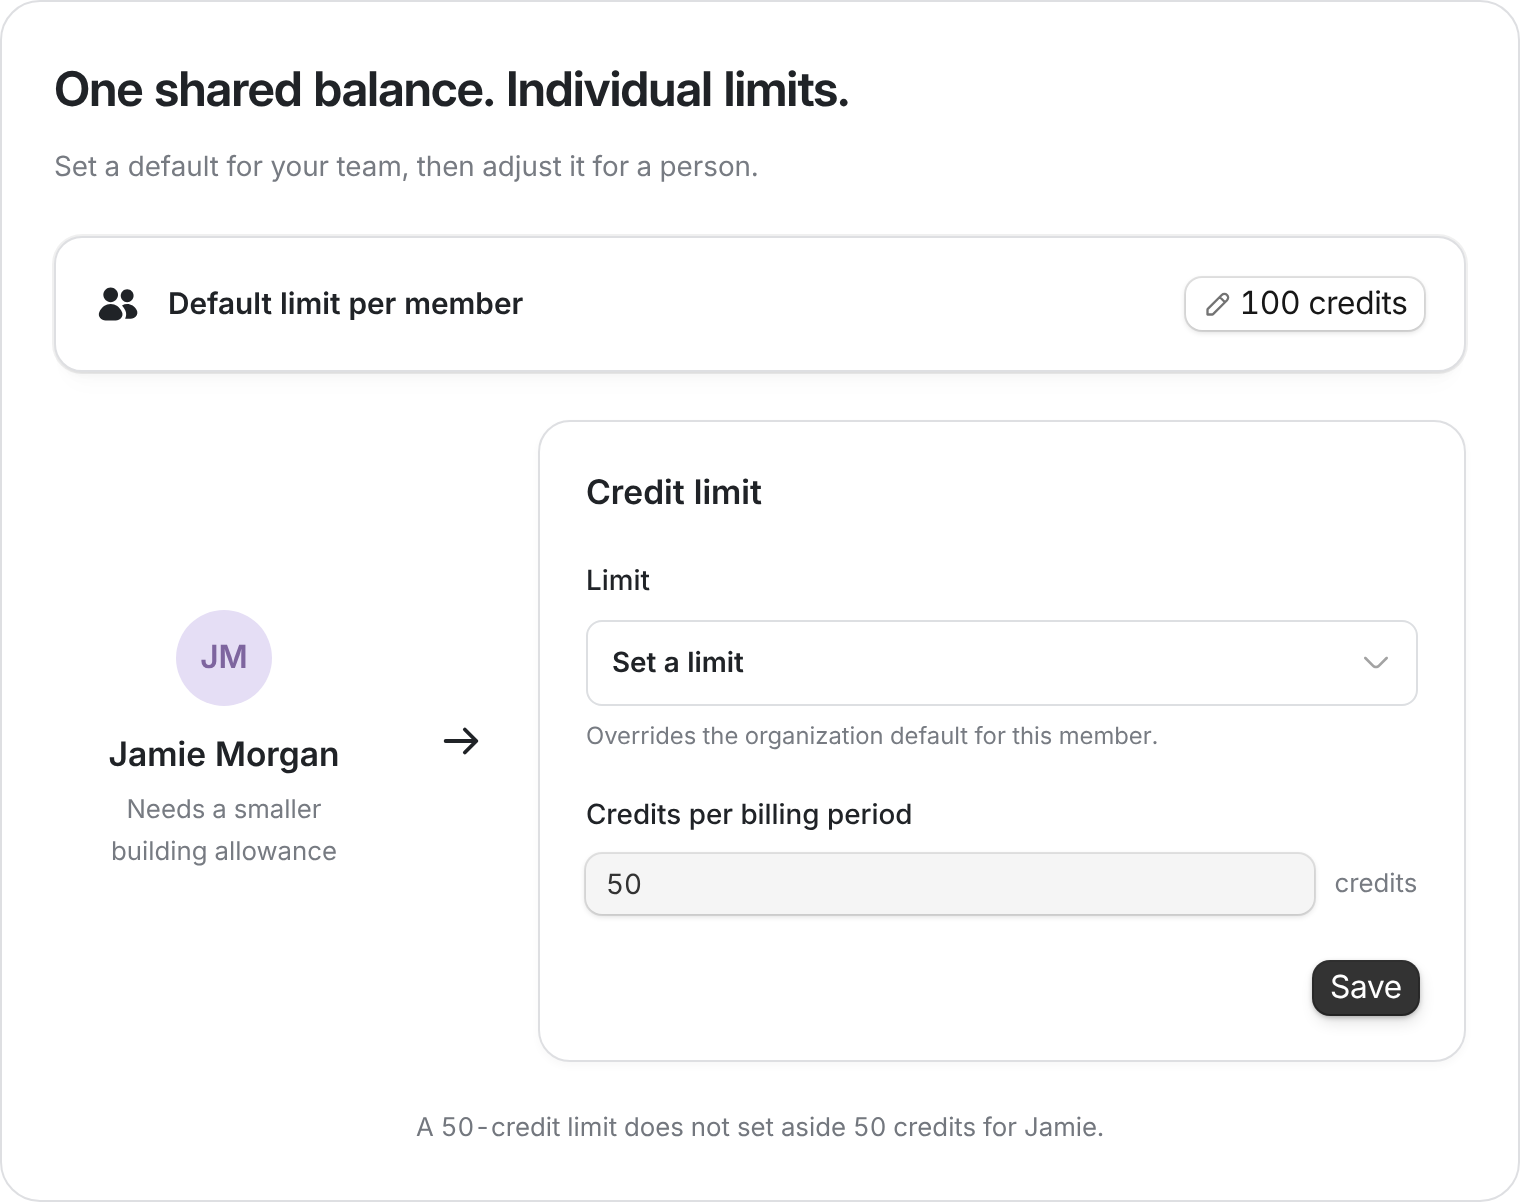Click the pencil edit icon beside 100 credits

tap(1217, 304)
